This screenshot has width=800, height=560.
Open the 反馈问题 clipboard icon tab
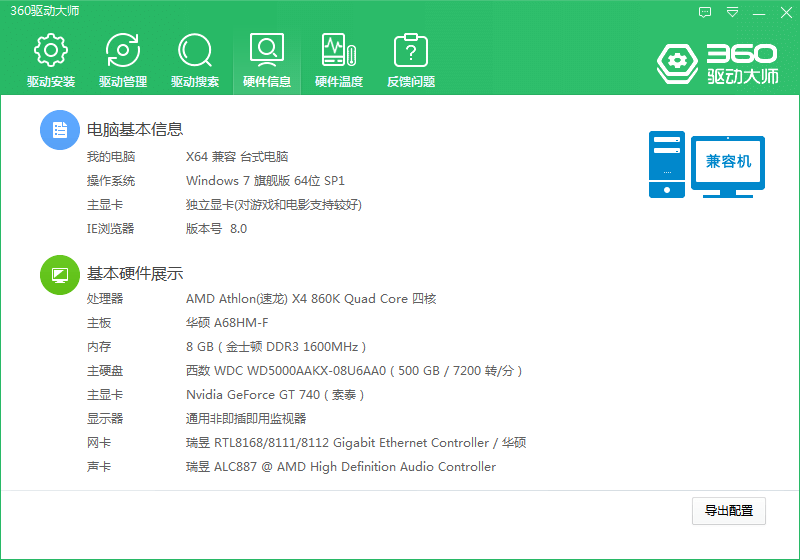click(x=411, y=60)
